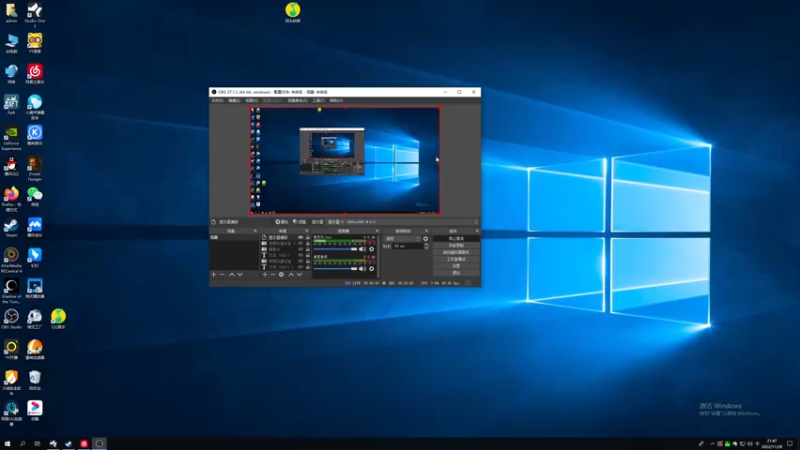The image size is (800, 450).
Task: Remove selected source with minus icon
Action: (273, 274)
